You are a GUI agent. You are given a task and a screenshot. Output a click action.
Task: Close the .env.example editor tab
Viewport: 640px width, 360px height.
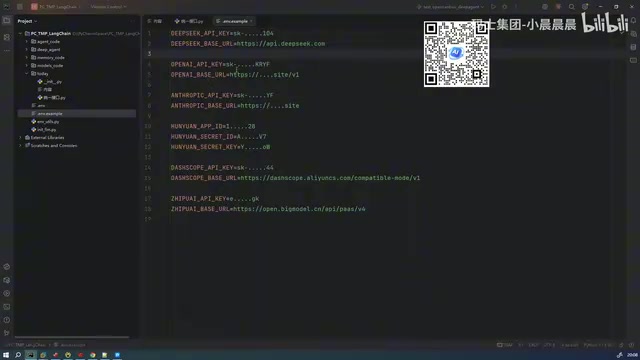click(x=251, y=21)
